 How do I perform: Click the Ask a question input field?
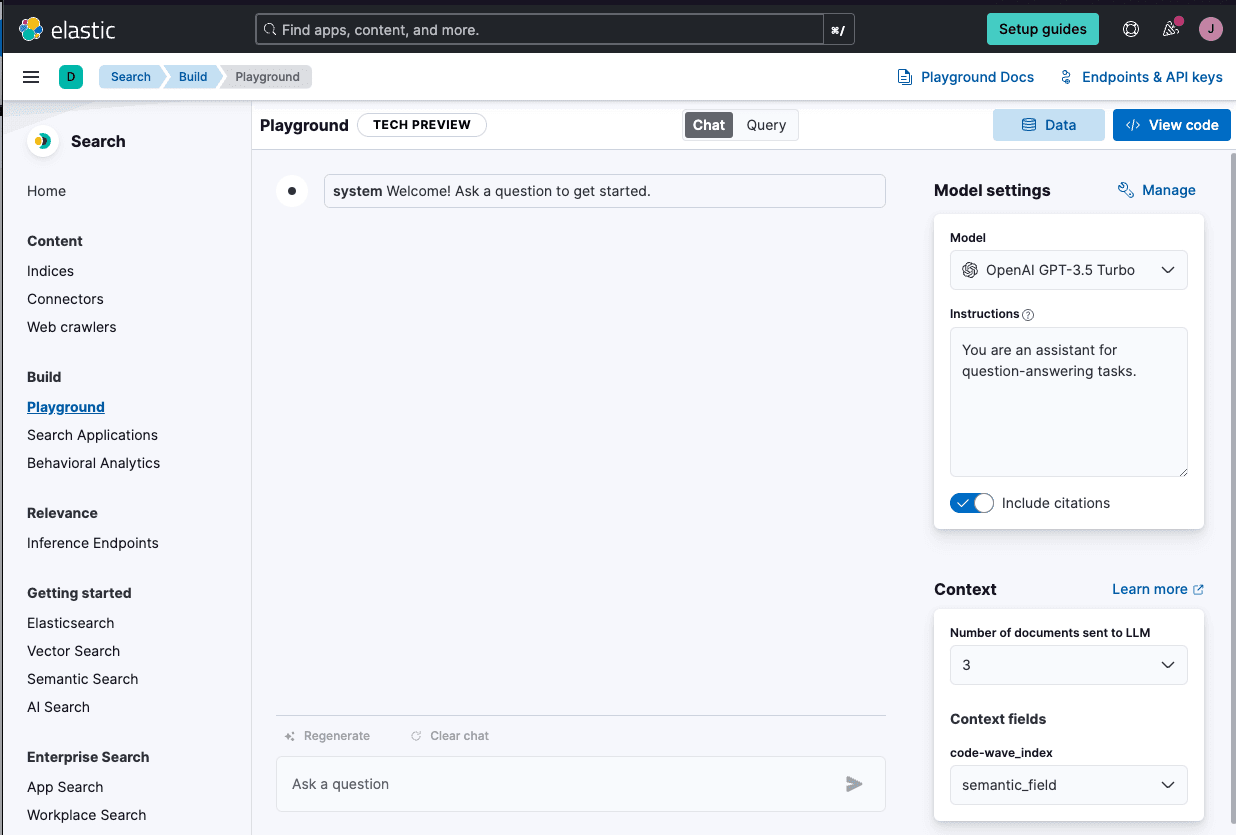pos(560,784)
